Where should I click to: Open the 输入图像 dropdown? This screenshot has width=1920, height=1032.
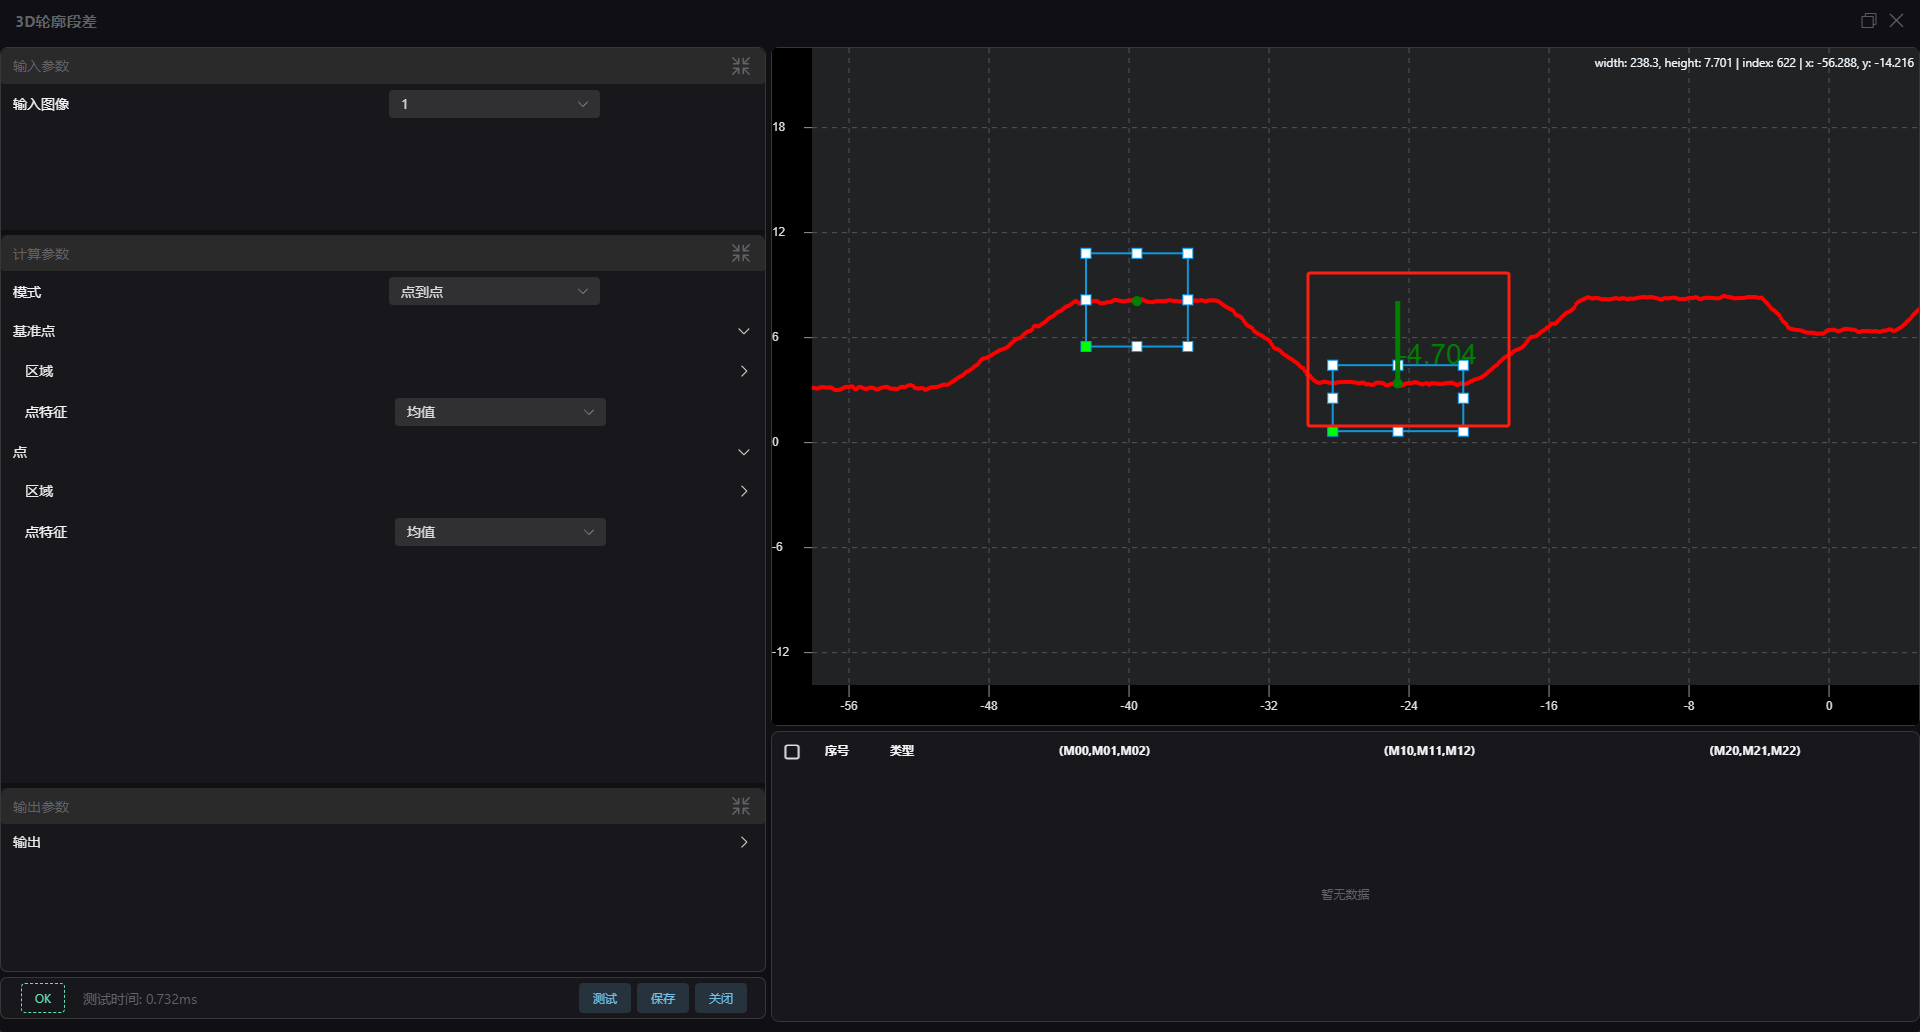494,104
